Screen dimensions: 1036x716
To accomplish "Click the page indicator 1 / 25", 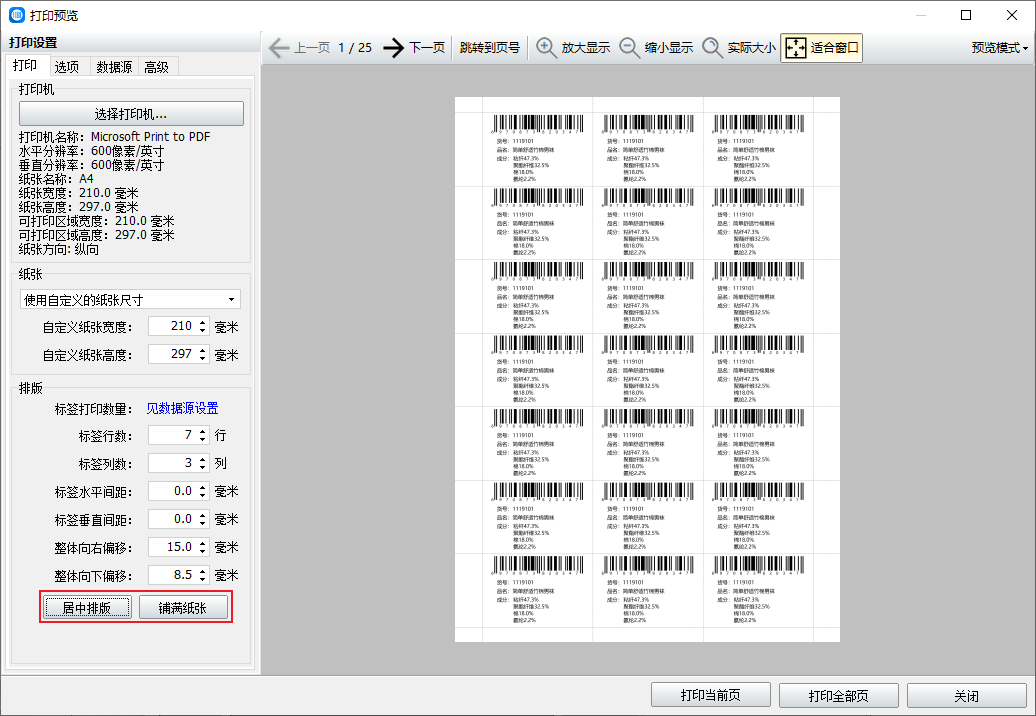I will point(355,48).
